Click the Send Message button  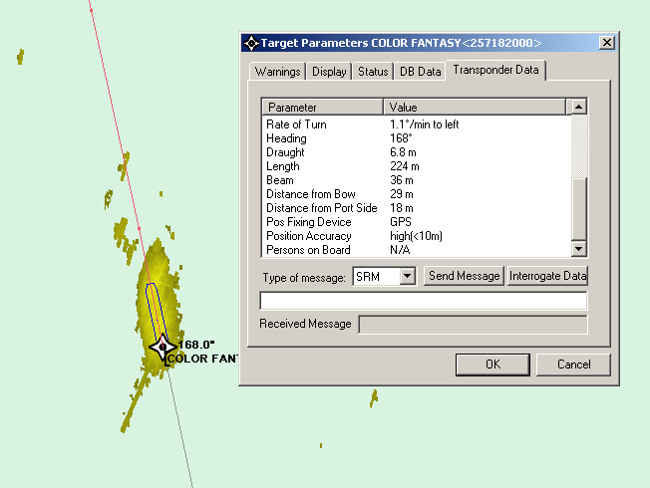coord(464,276)
